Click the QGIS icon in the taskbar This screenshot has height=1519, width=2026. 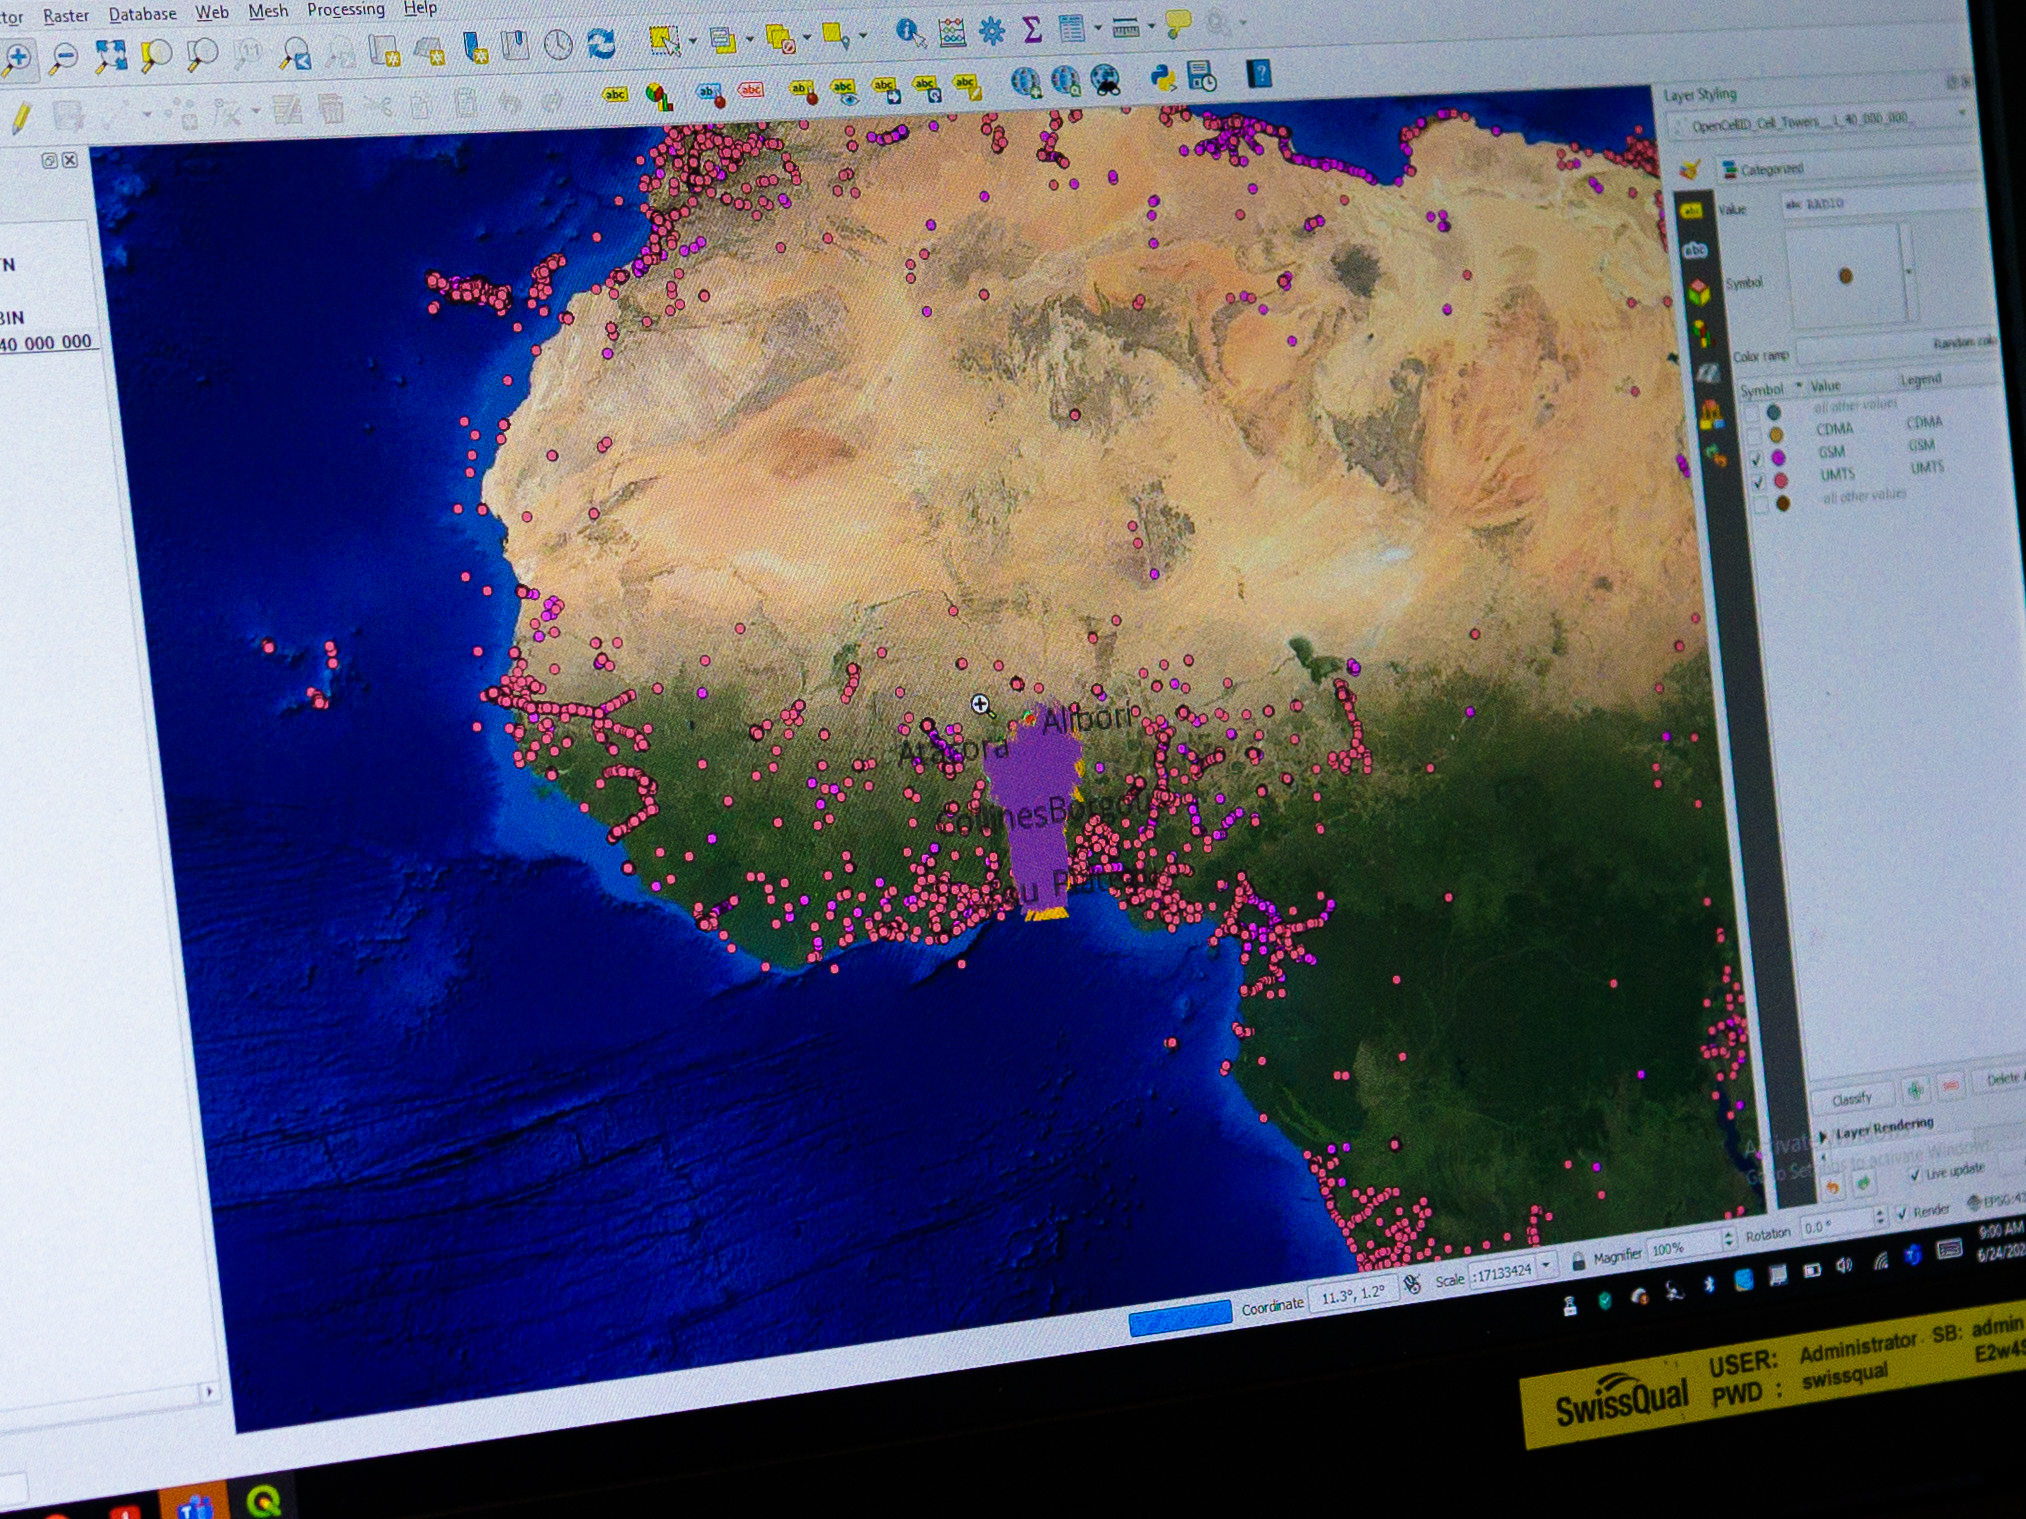(263, 1500)
